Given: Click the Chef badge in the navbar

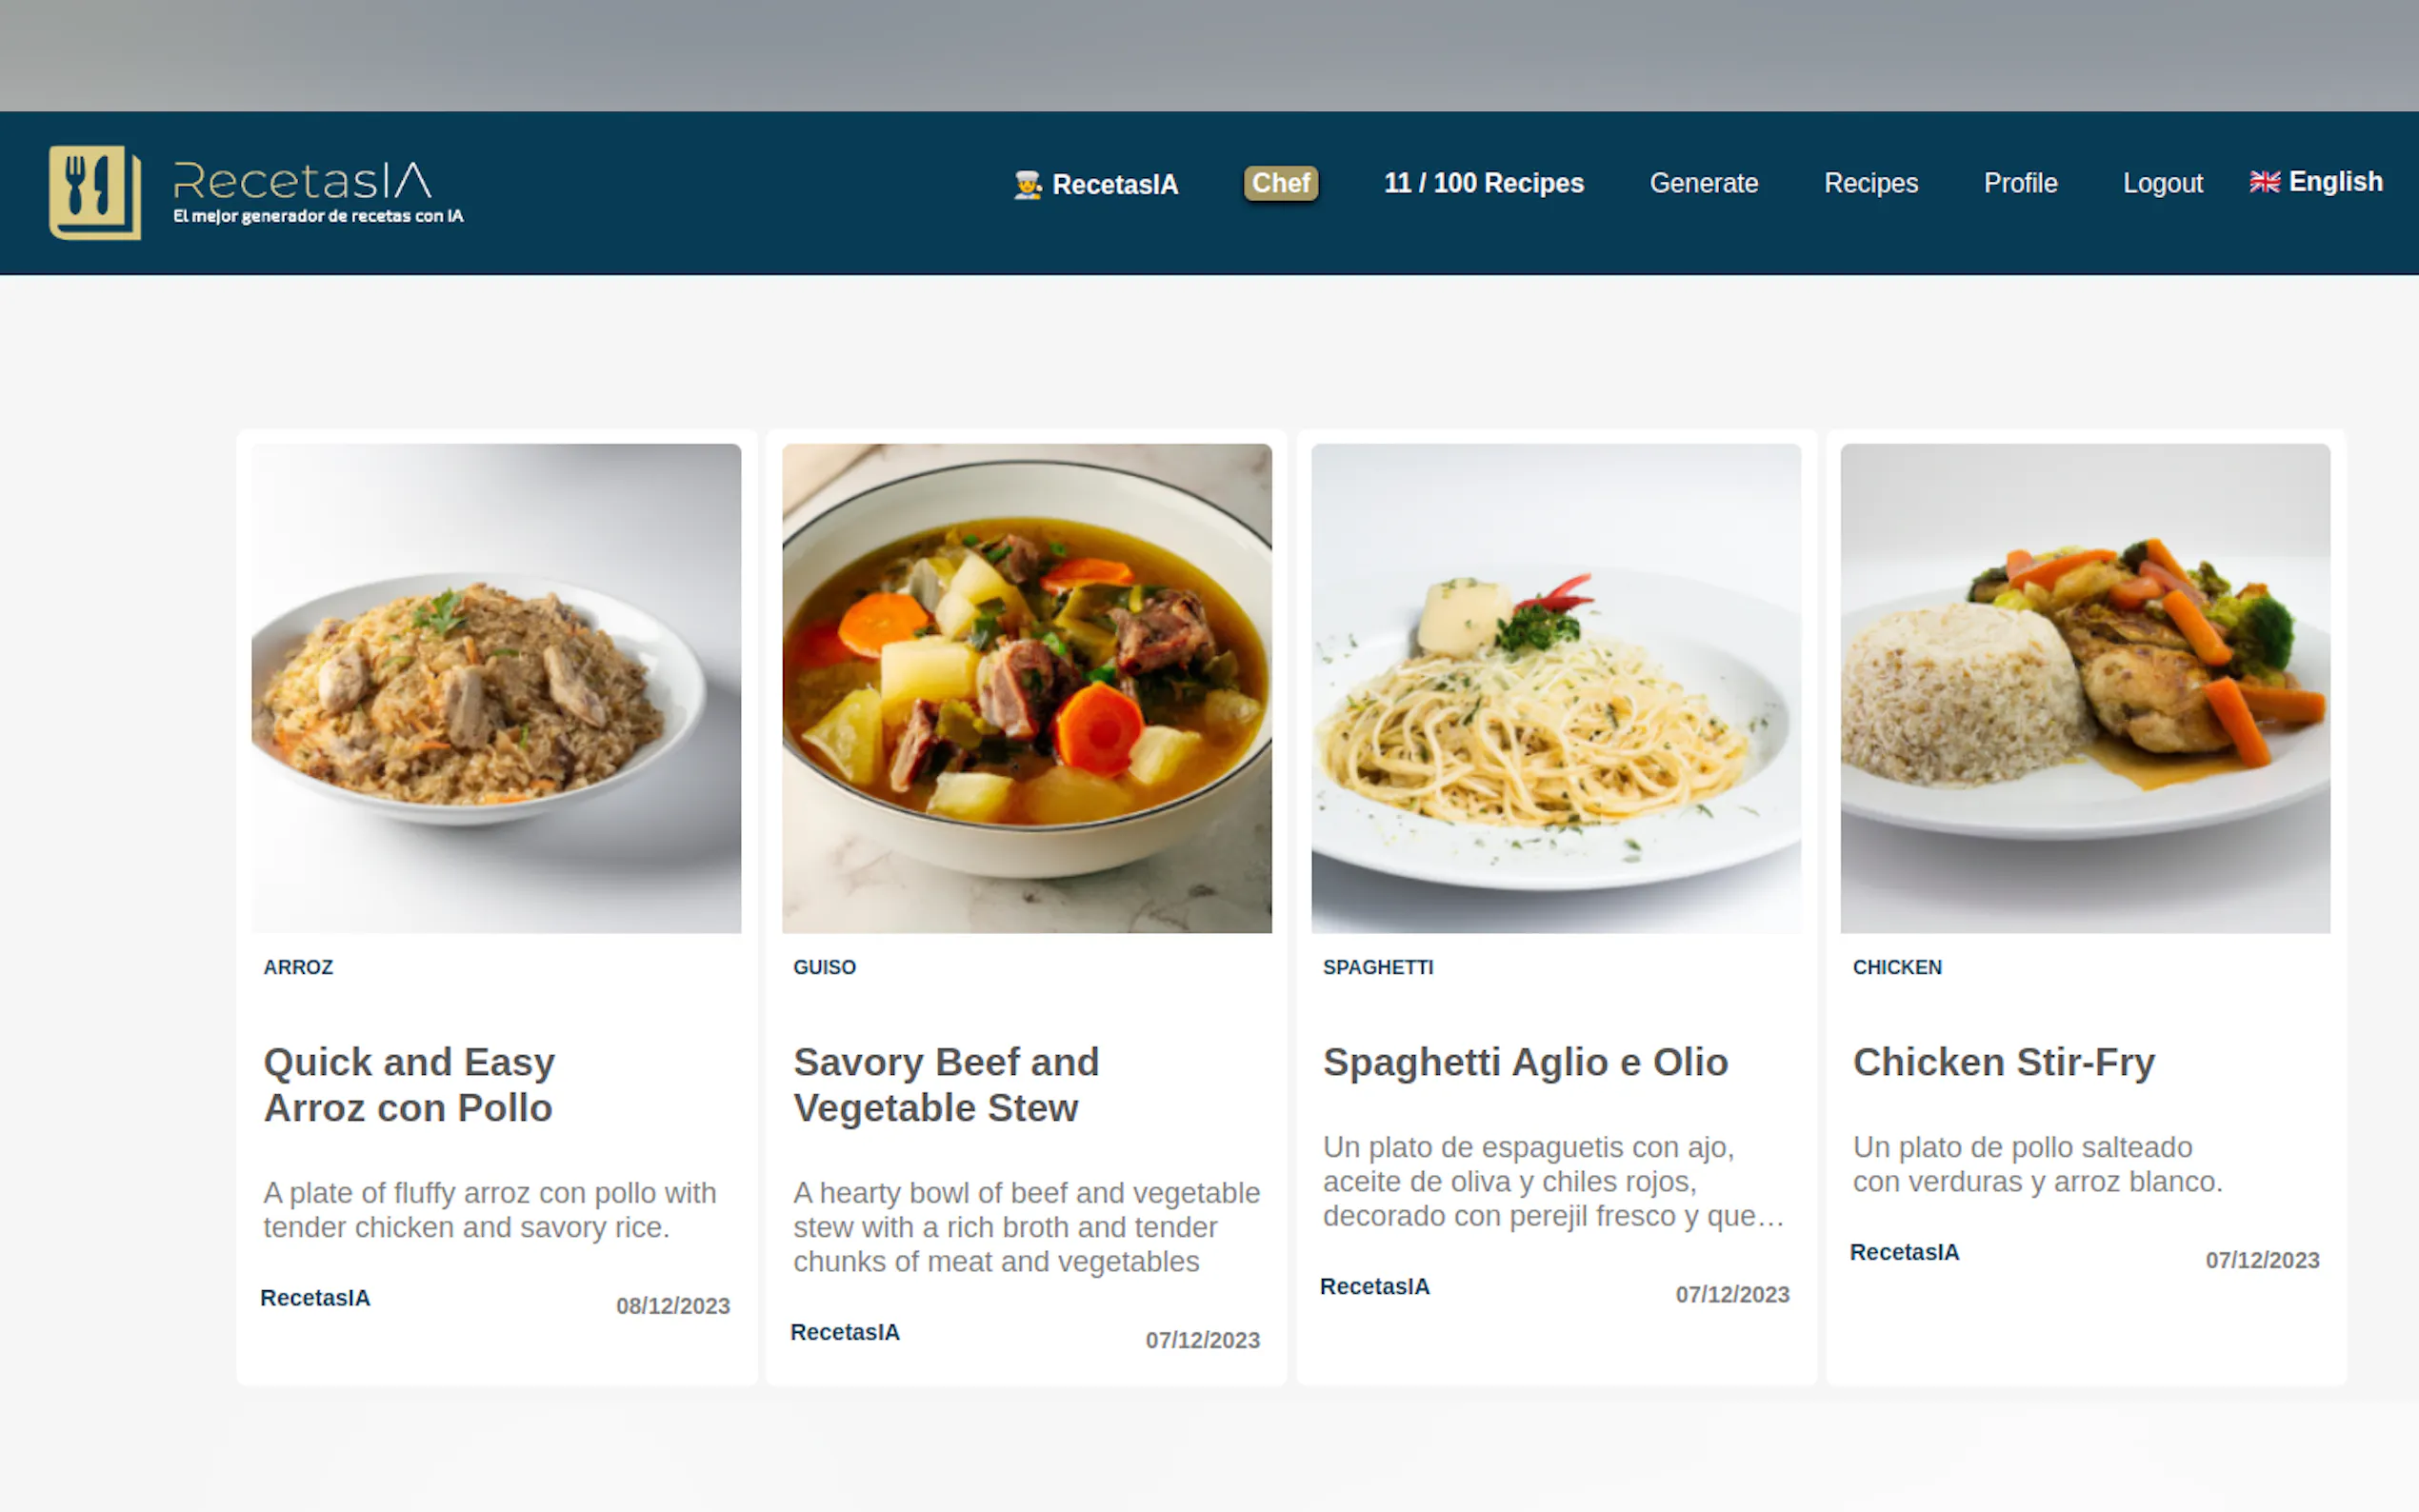Looking at the screenshot, I should point(1280,183).
